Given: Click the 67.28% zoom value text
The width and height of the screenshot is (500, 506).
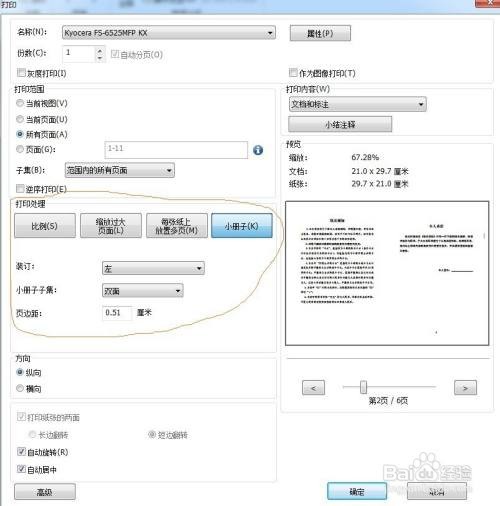Looking at the screenshot, I should click(365, 157).
